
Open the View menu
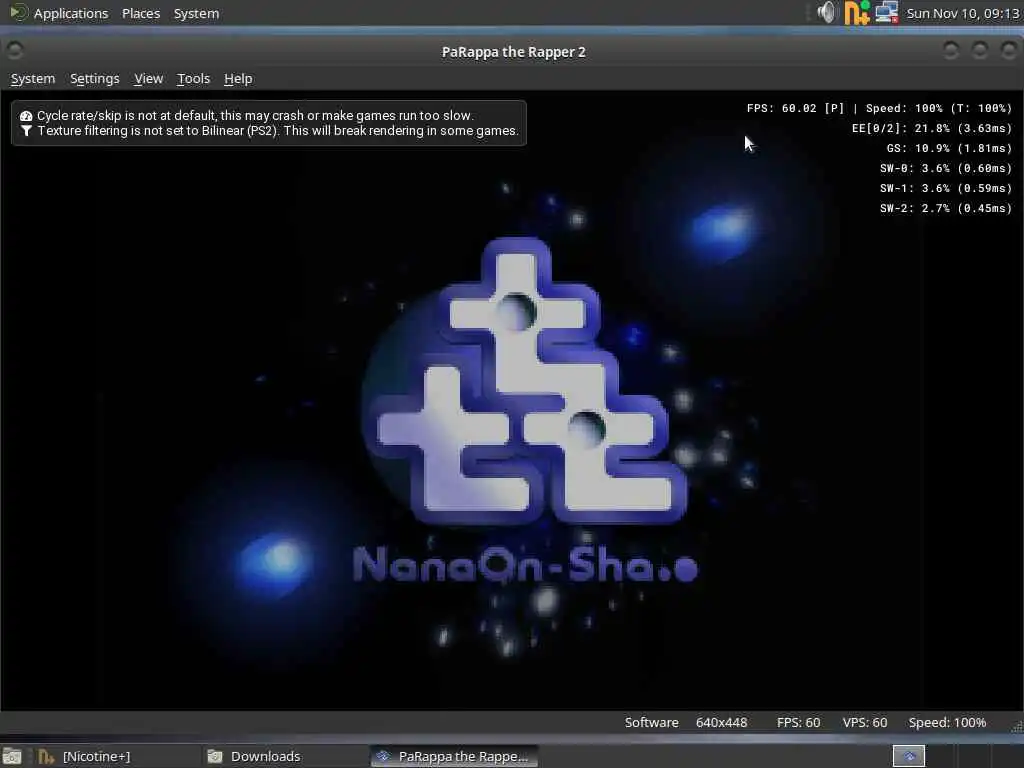pos(148,79)
